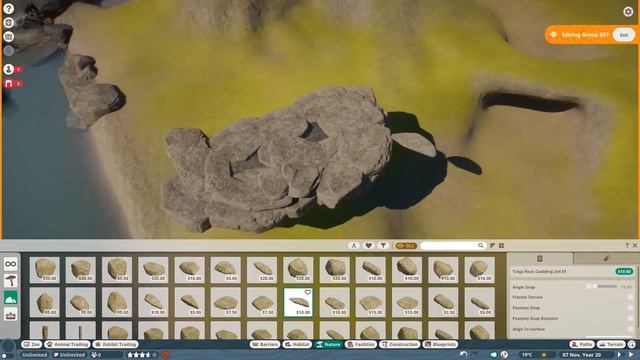Select first rock thumbnail in top row

[x=44, y=270]
